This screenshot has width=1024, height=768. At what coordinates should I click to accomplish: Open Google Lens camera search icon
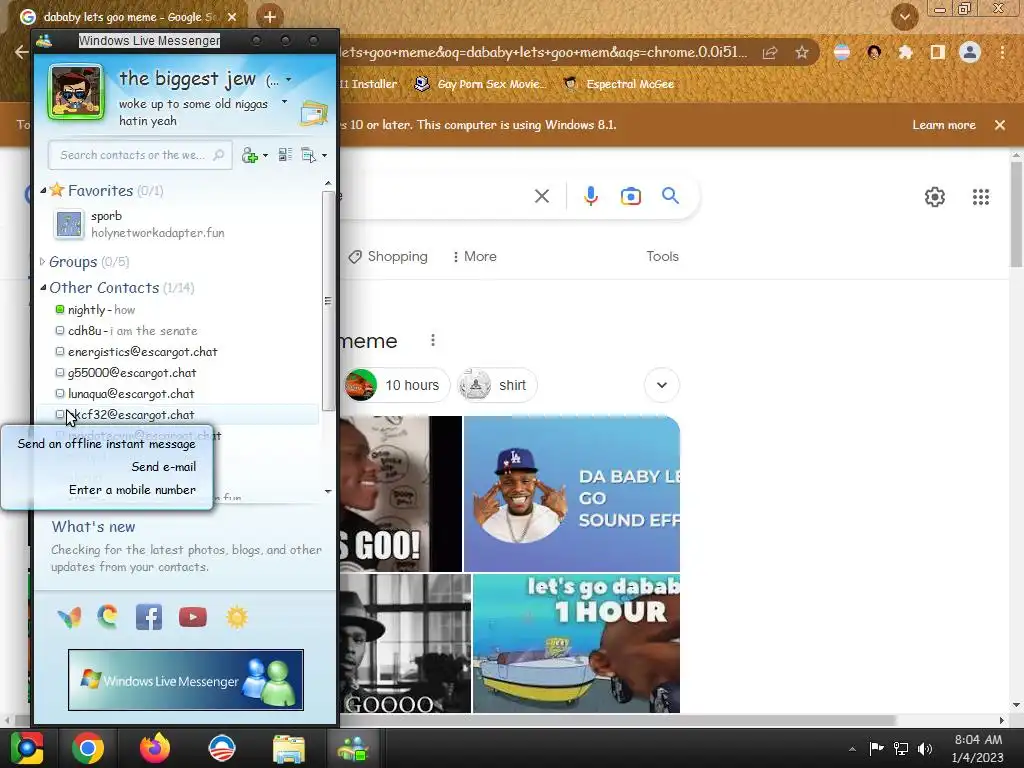tap(631, 196)
